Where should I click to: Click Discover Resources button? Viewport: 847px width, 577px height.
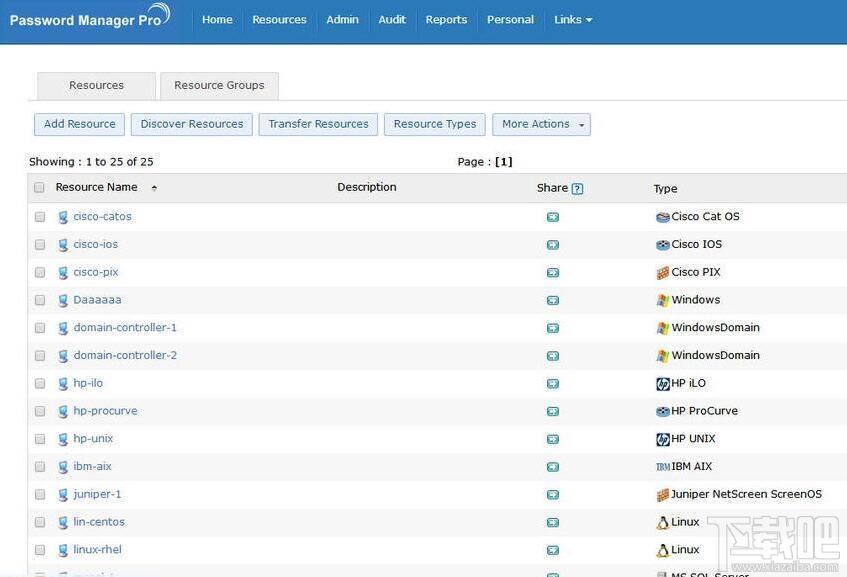coord(192,124)
